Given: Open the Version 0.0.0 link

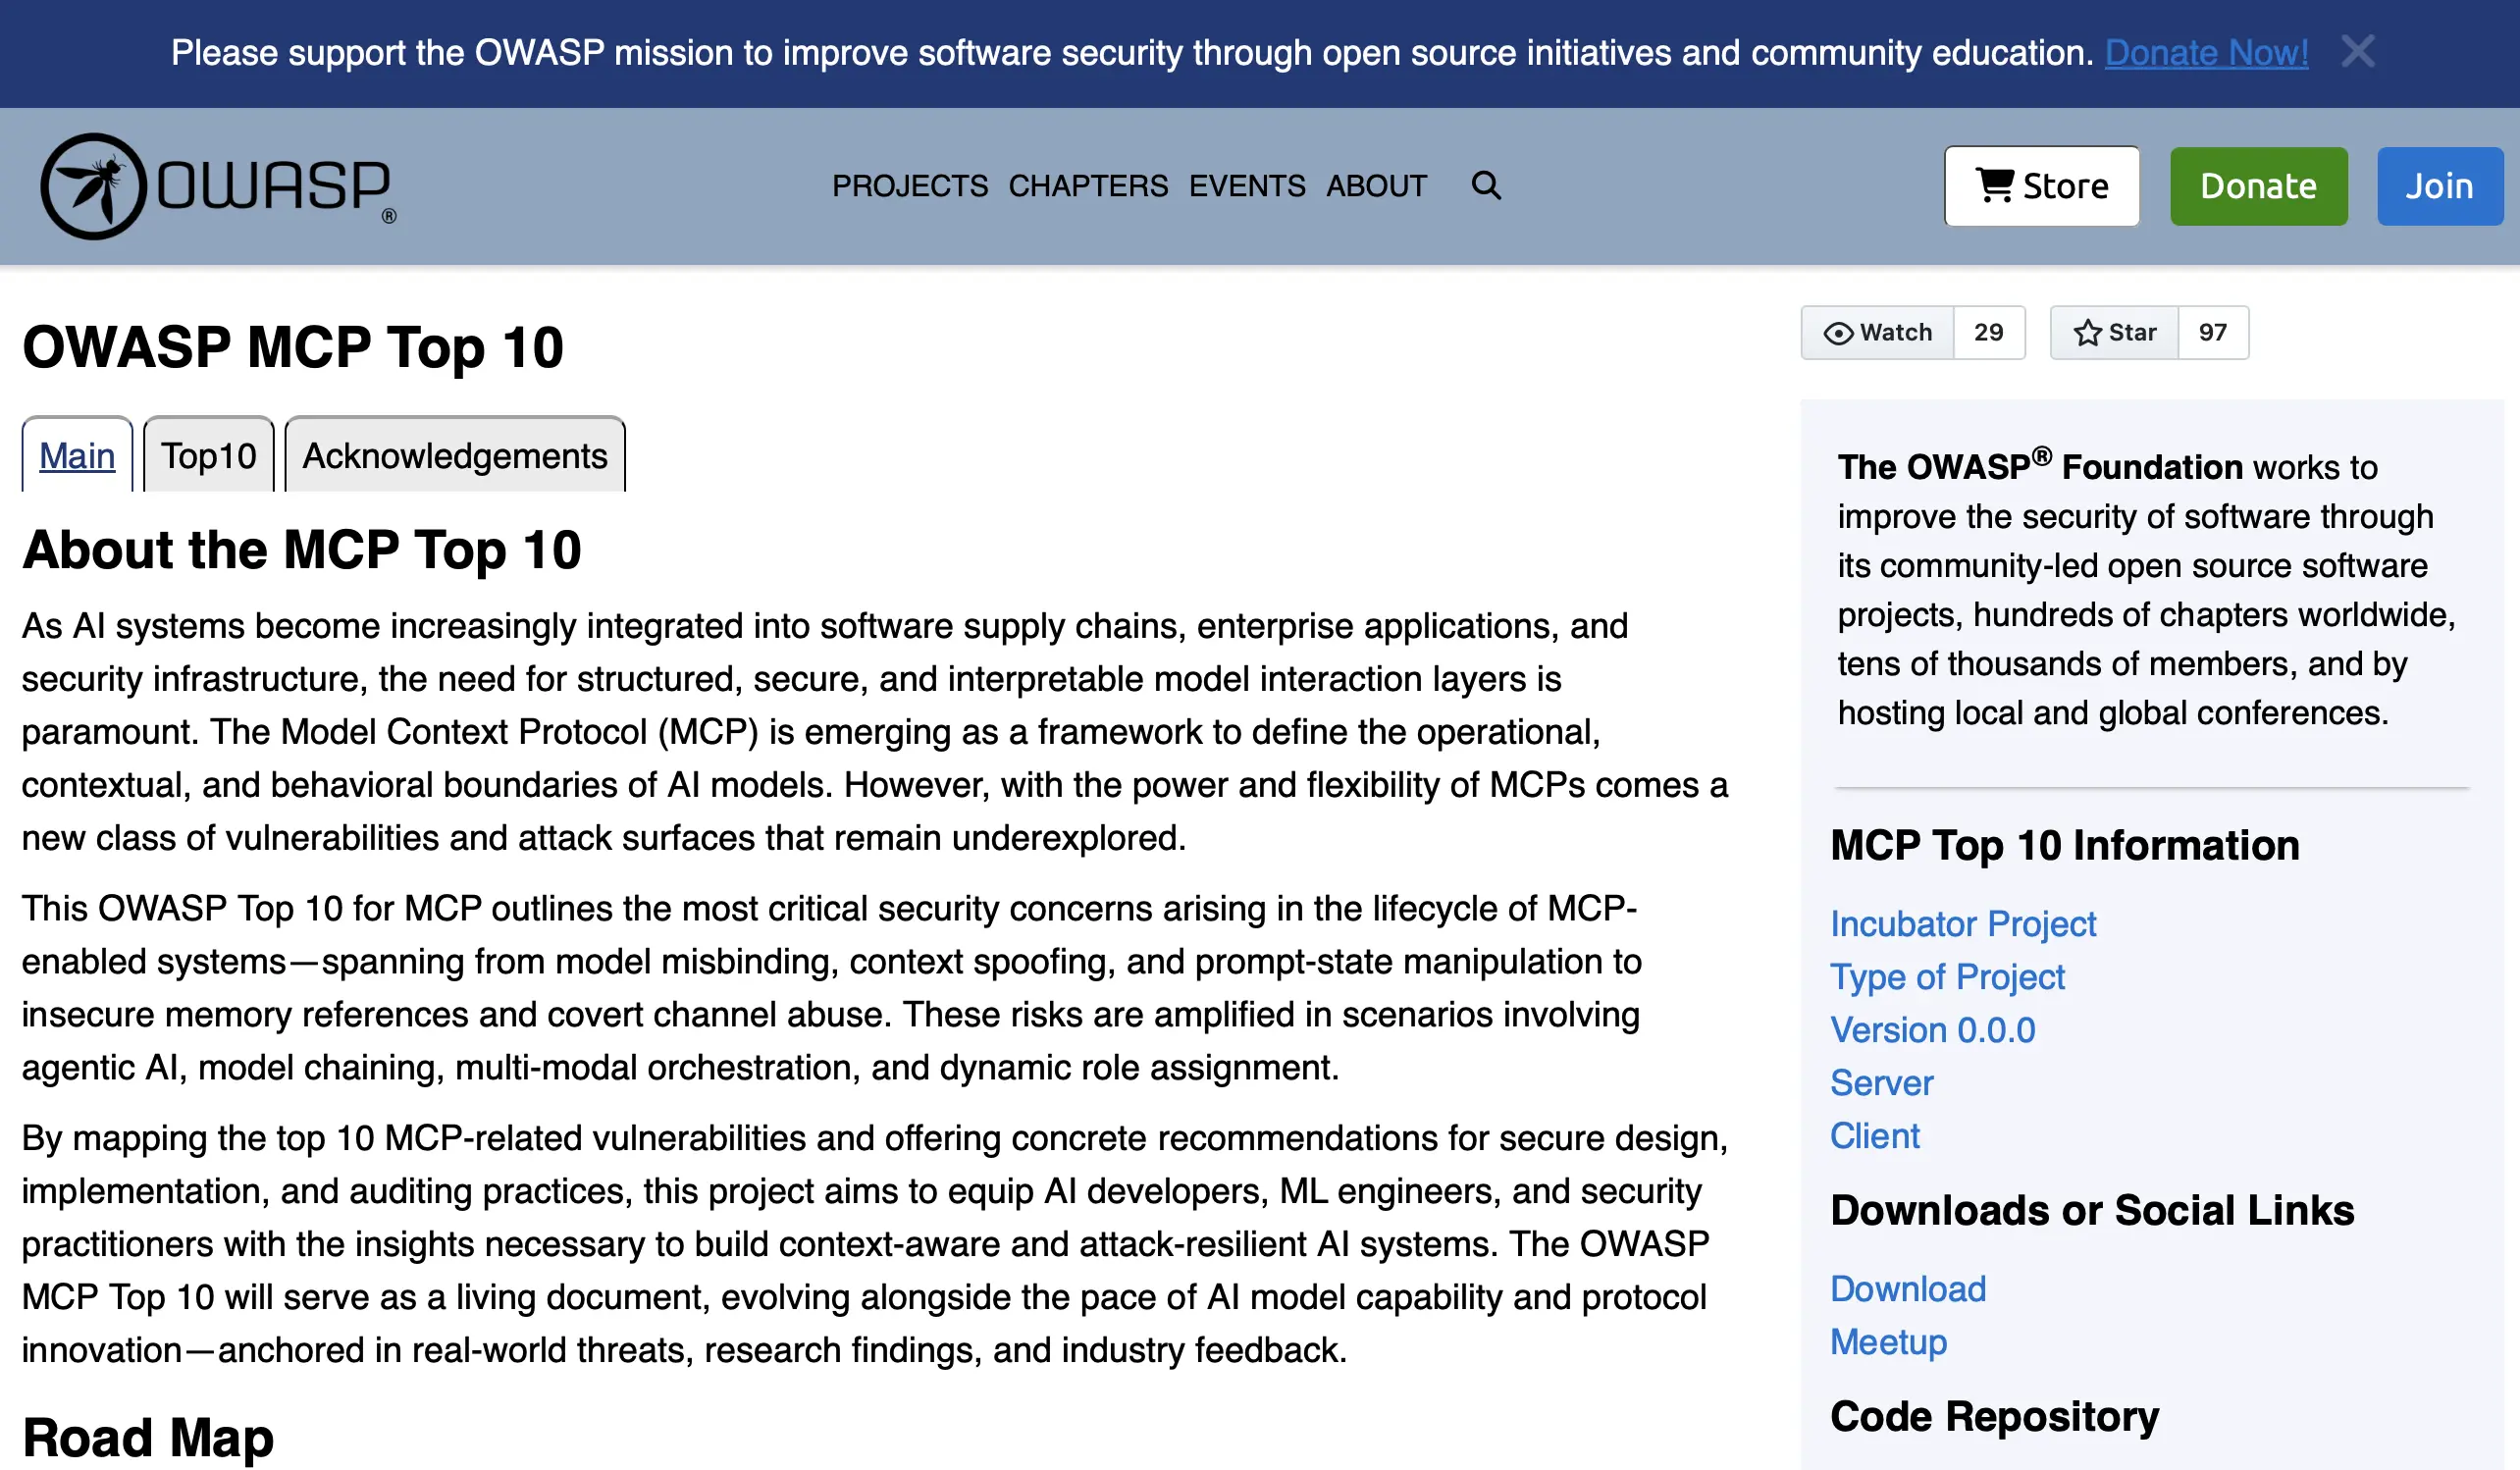Looking at the screenshot, I should 1932,1029.
